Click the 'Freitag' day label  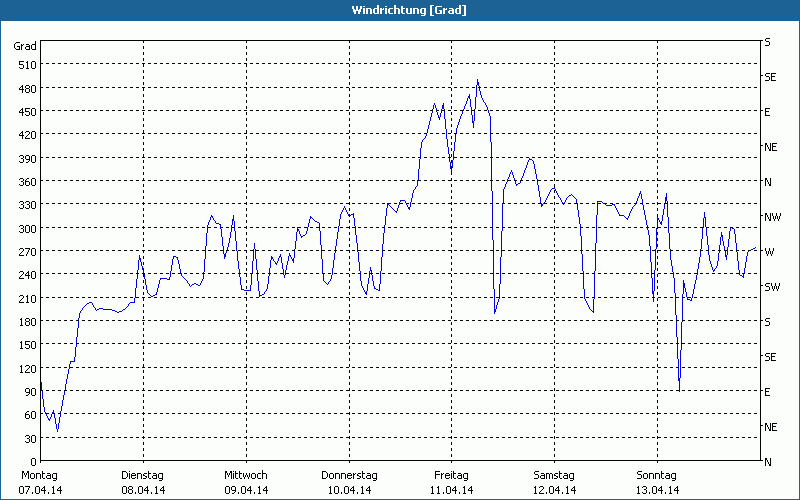[451, 476]
